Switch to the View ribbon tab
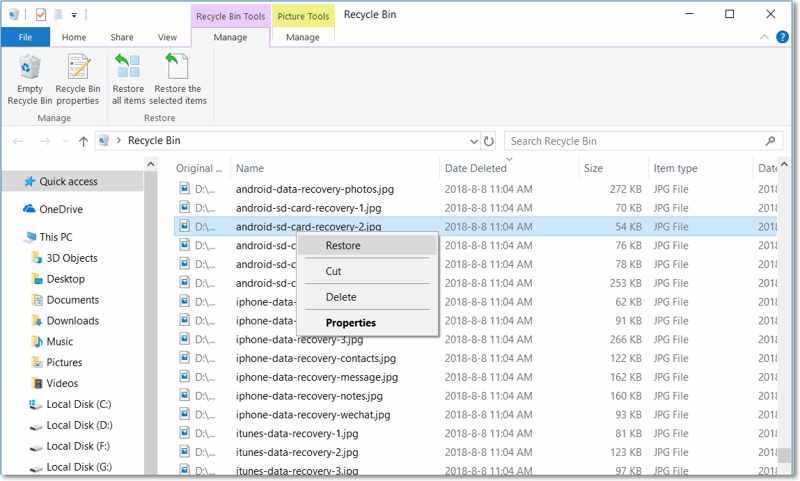 [x=167, y=37]
